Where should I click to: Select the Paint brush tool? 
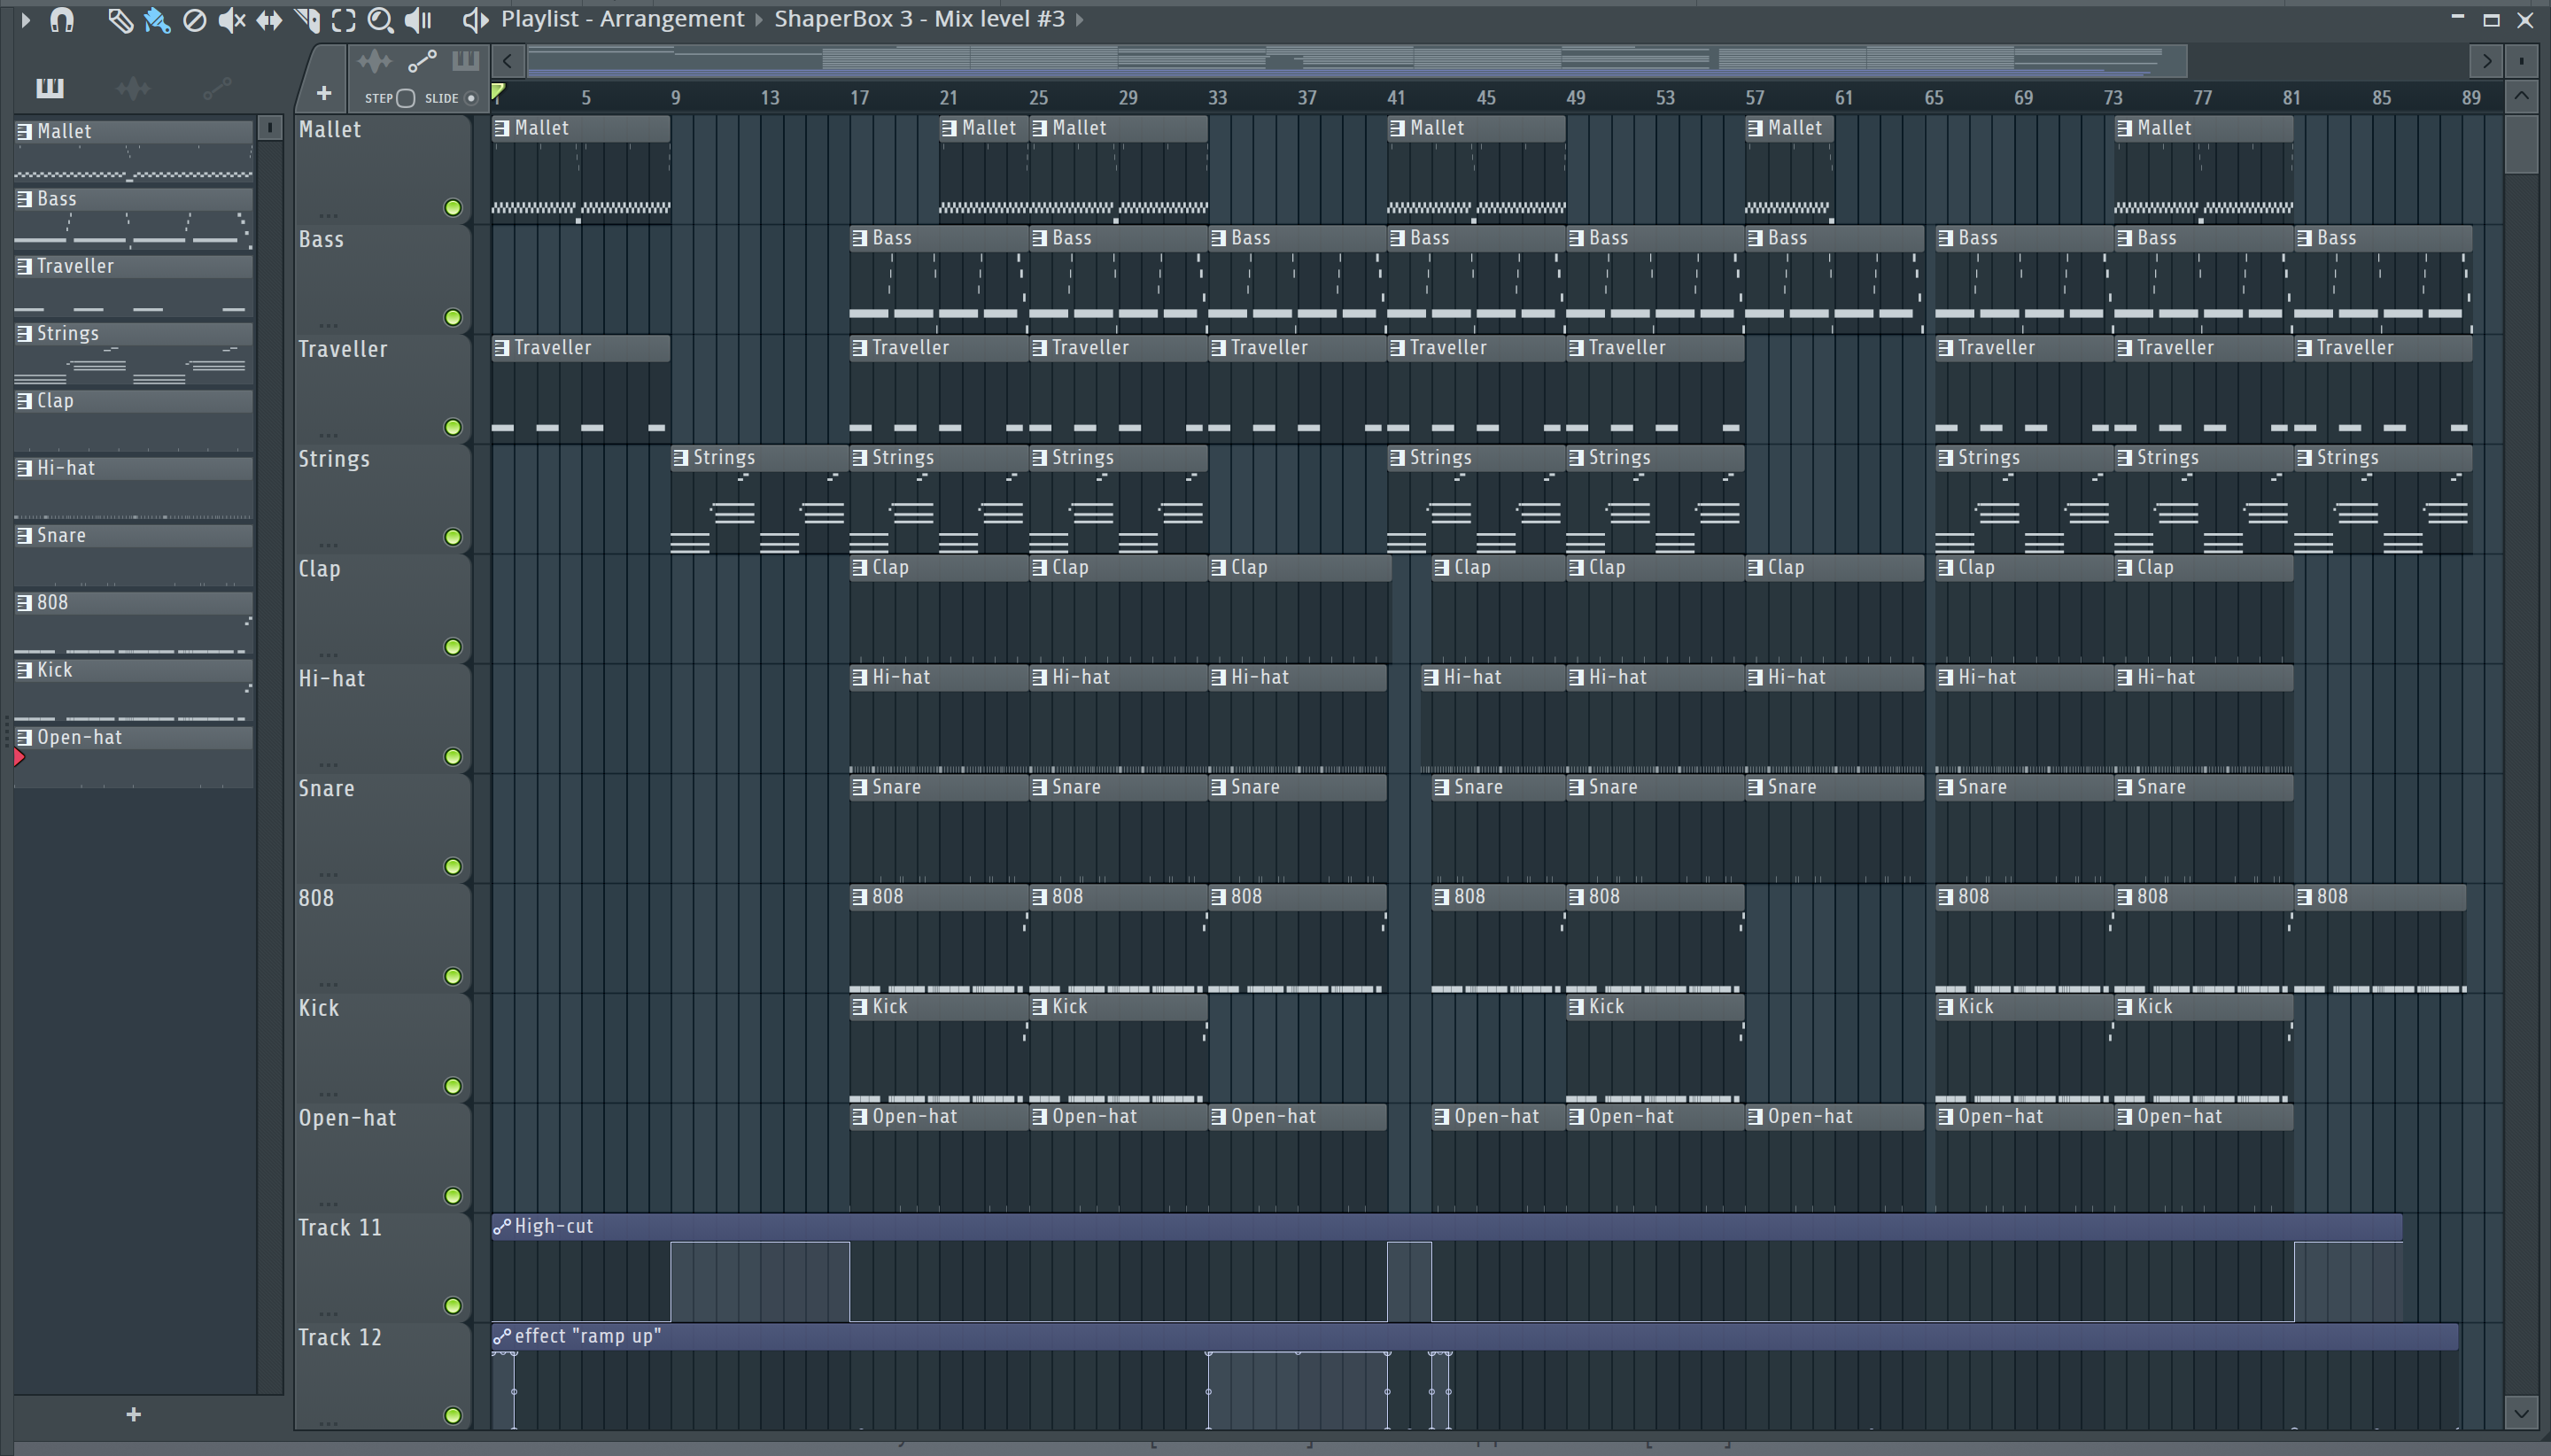click(157, 20)
